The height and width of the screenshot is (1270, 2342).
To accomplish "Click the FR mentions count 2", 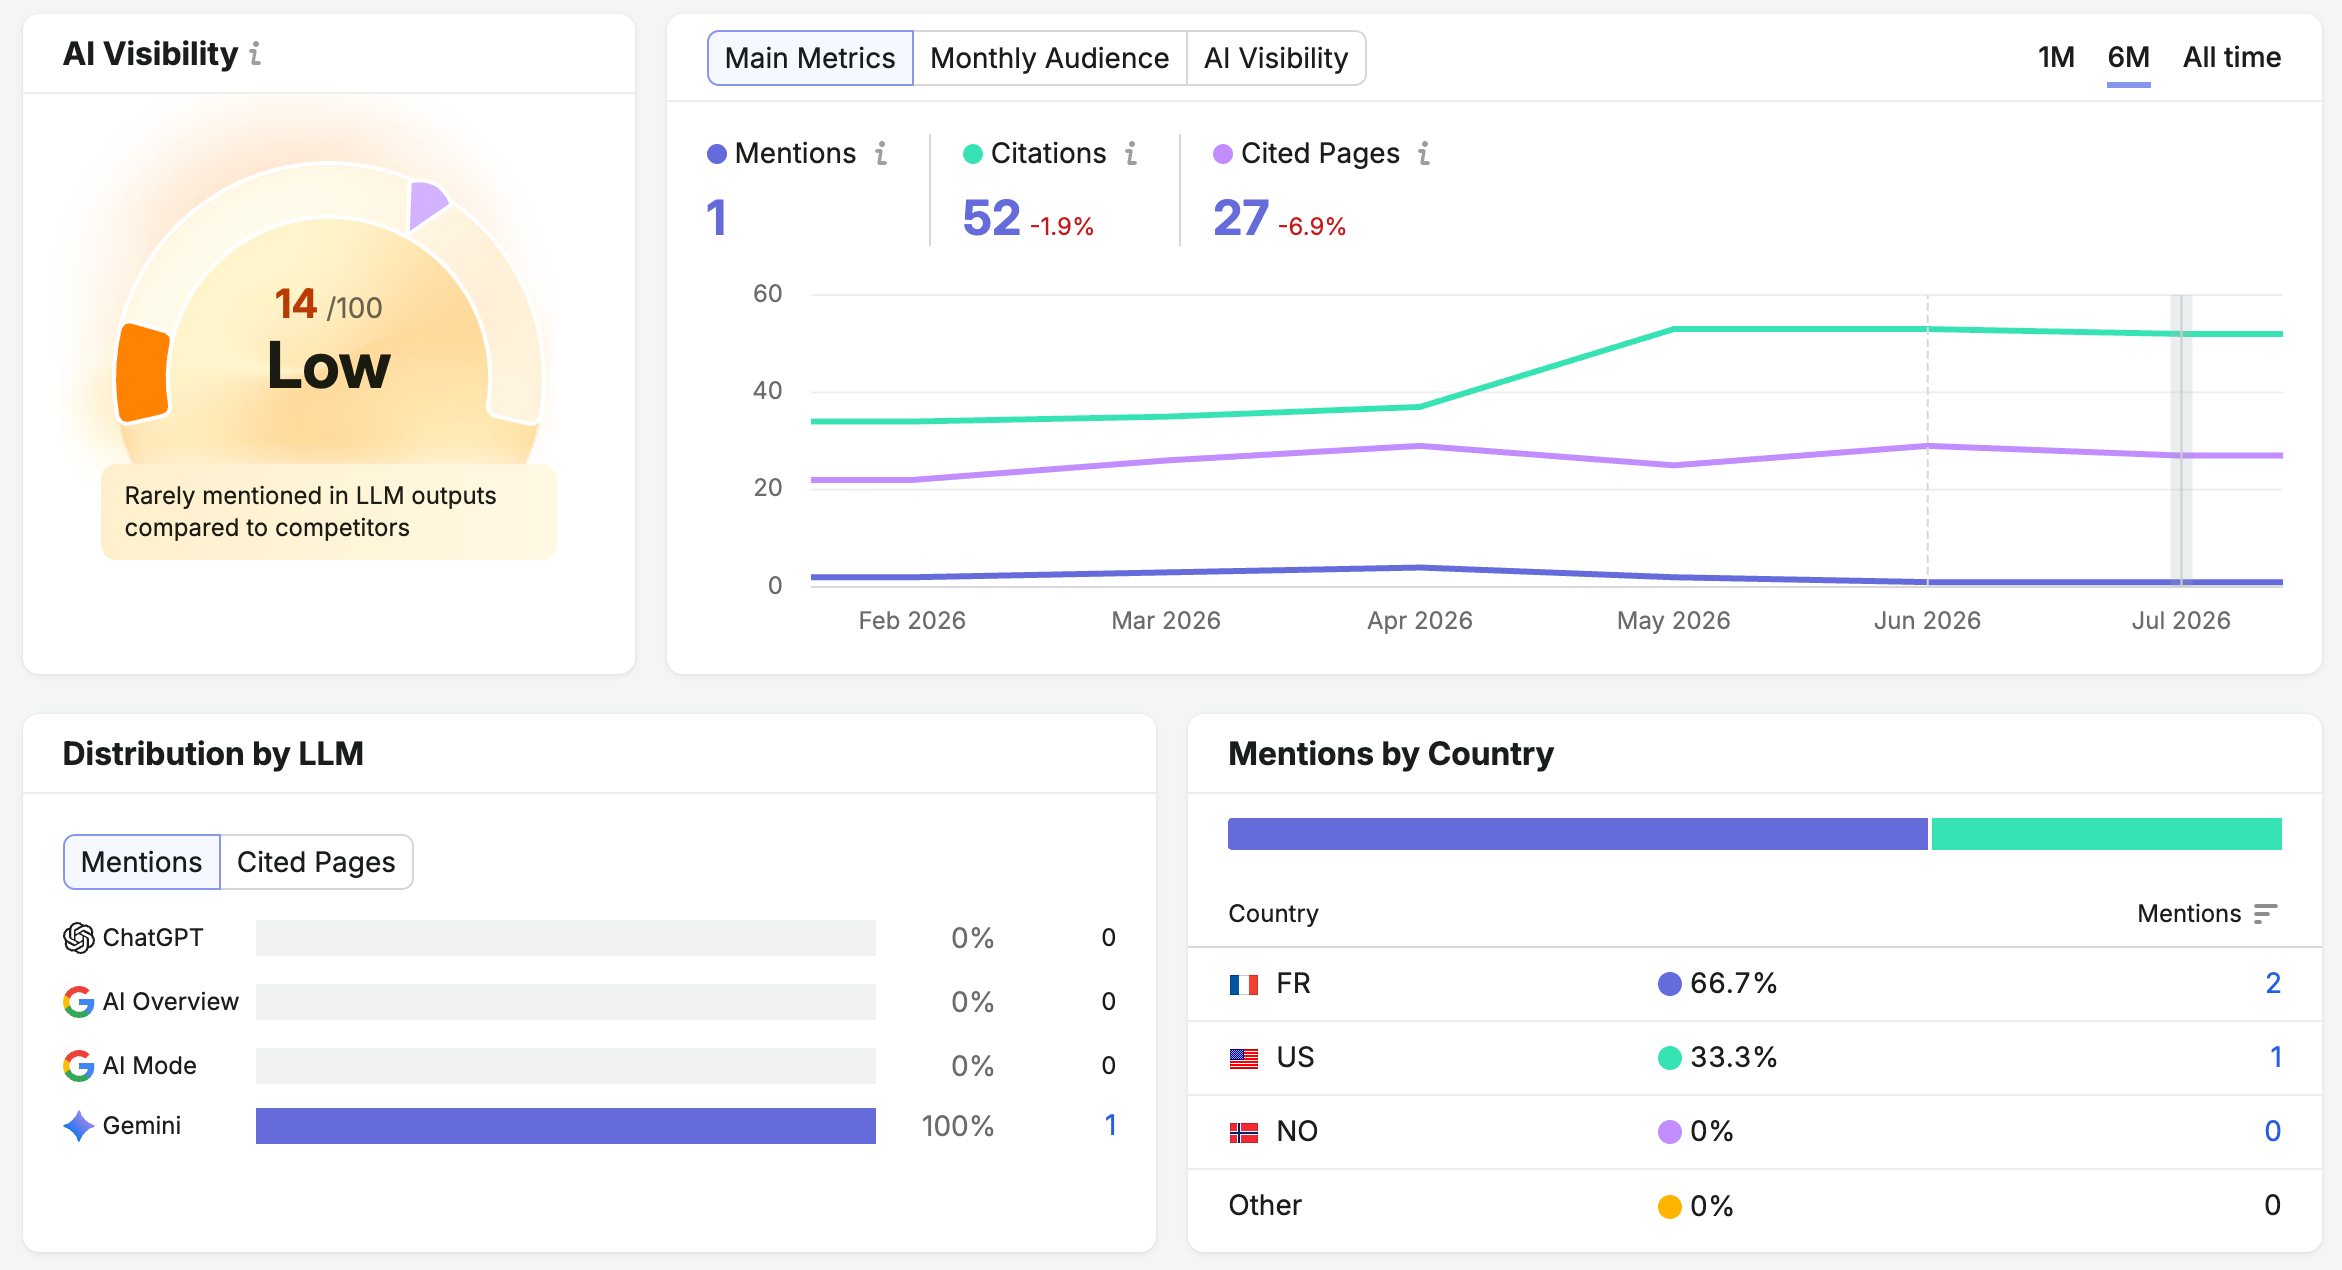I will [x=2272, y=984].
